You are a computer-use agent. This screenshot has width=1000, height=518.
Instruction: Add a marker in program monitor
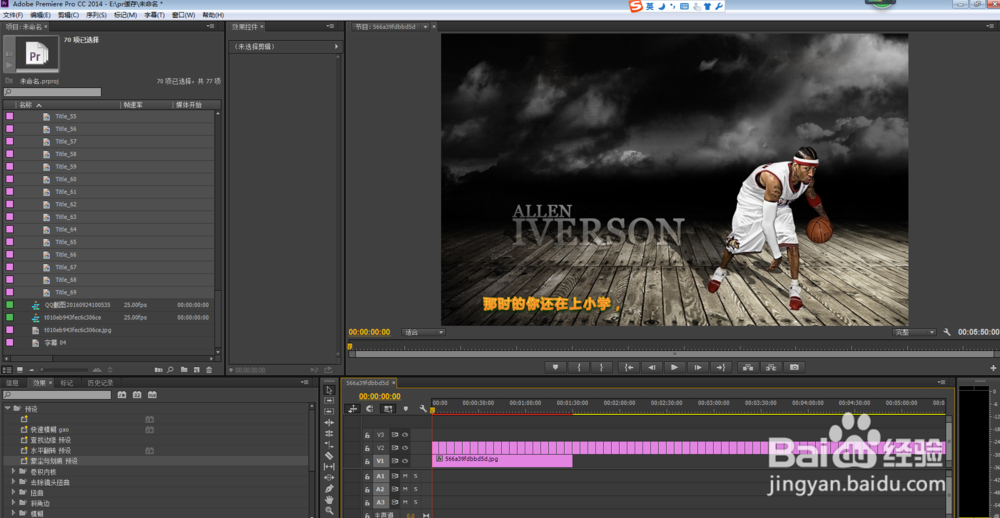tap(555, 367)
